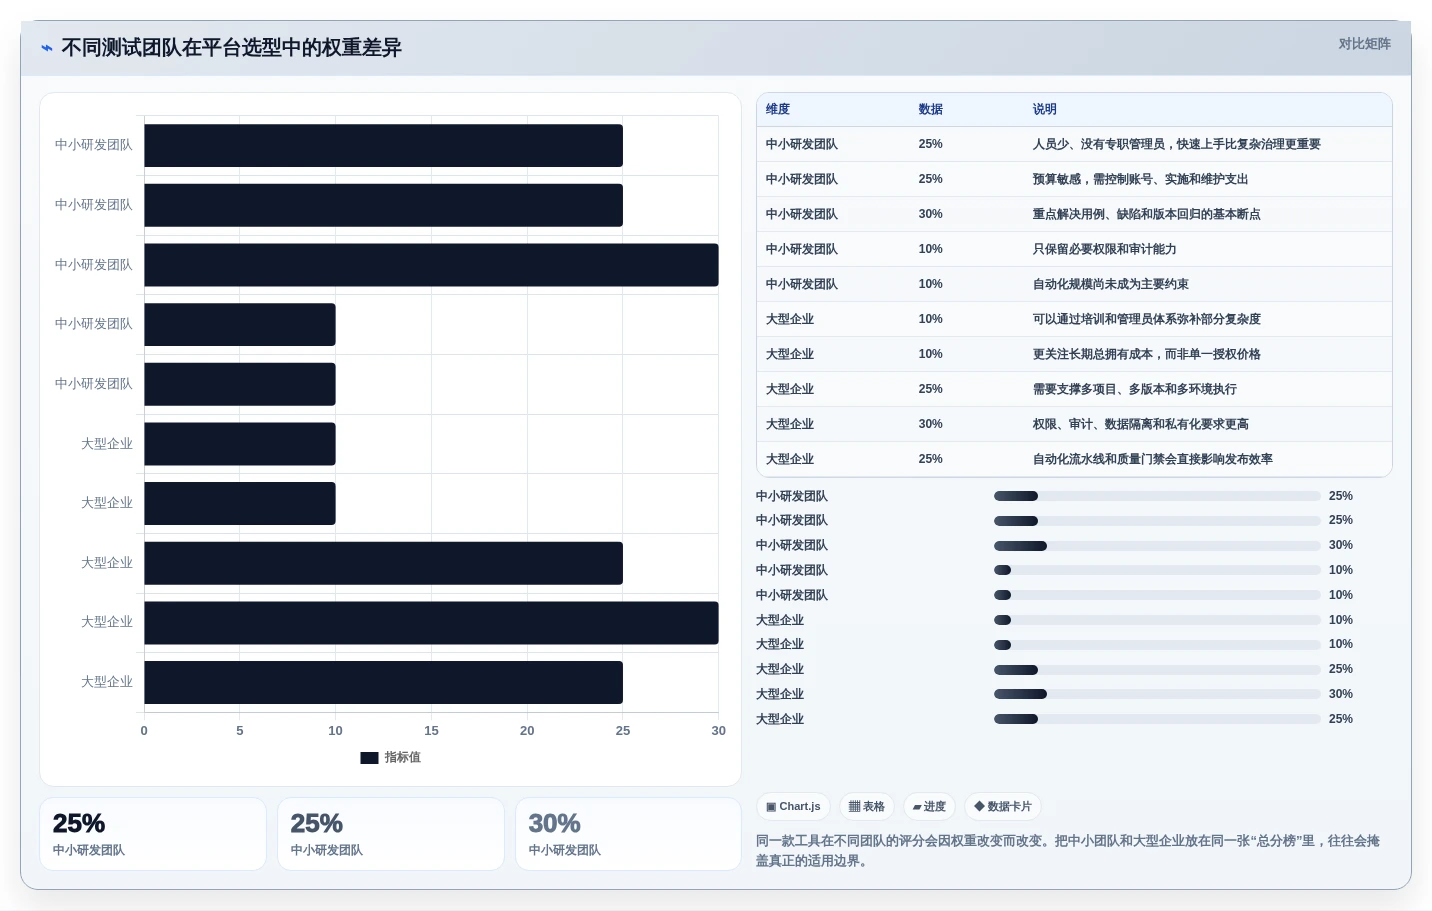The image size is (1432, 911).
Task: Click the page title 不同测试团队在平台选型中的权重差异
Action: coord(231,48)
